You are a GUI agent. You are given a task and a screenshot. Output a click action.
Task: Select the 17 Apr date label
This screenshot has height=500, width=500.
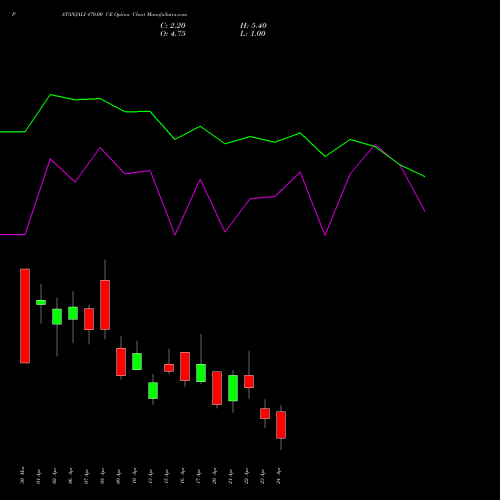point(198,476)
